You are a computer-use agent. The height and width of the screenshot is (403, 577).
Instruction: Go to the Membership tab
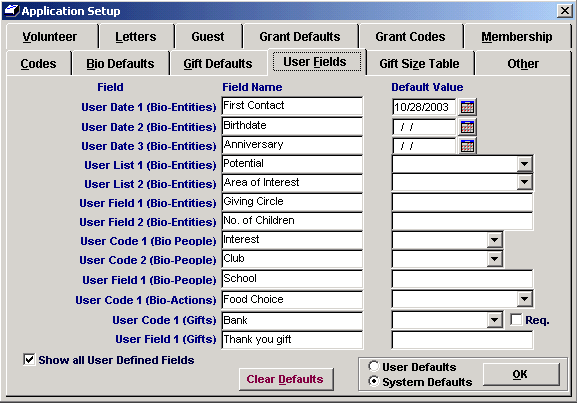(x=517, y=37)
